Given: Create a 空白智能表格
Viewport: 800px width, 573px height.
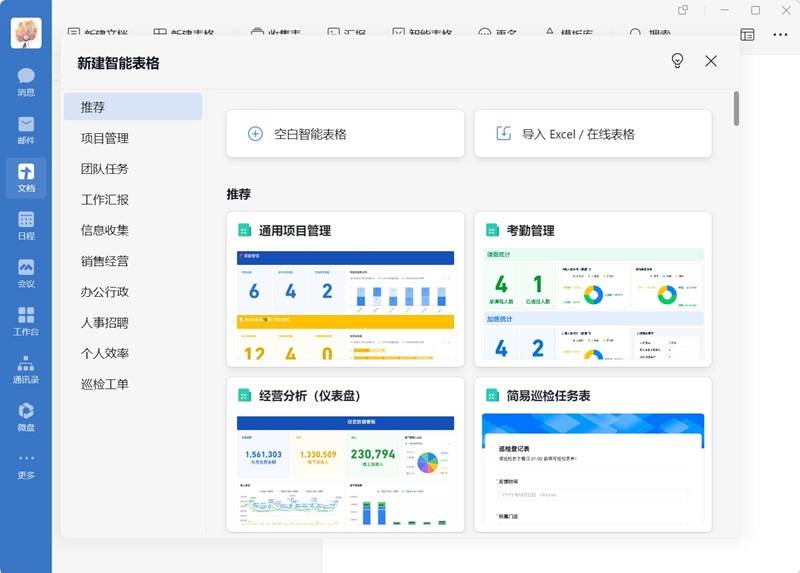Looking at the screenshot, I should [345, 134].
